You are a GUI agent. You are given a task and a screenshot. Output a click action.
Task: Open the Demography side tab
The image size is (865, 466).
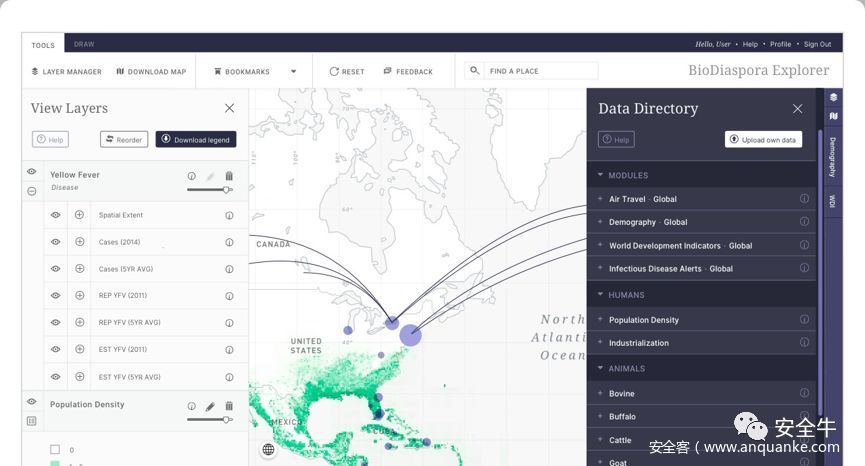[x=833, y=157]
